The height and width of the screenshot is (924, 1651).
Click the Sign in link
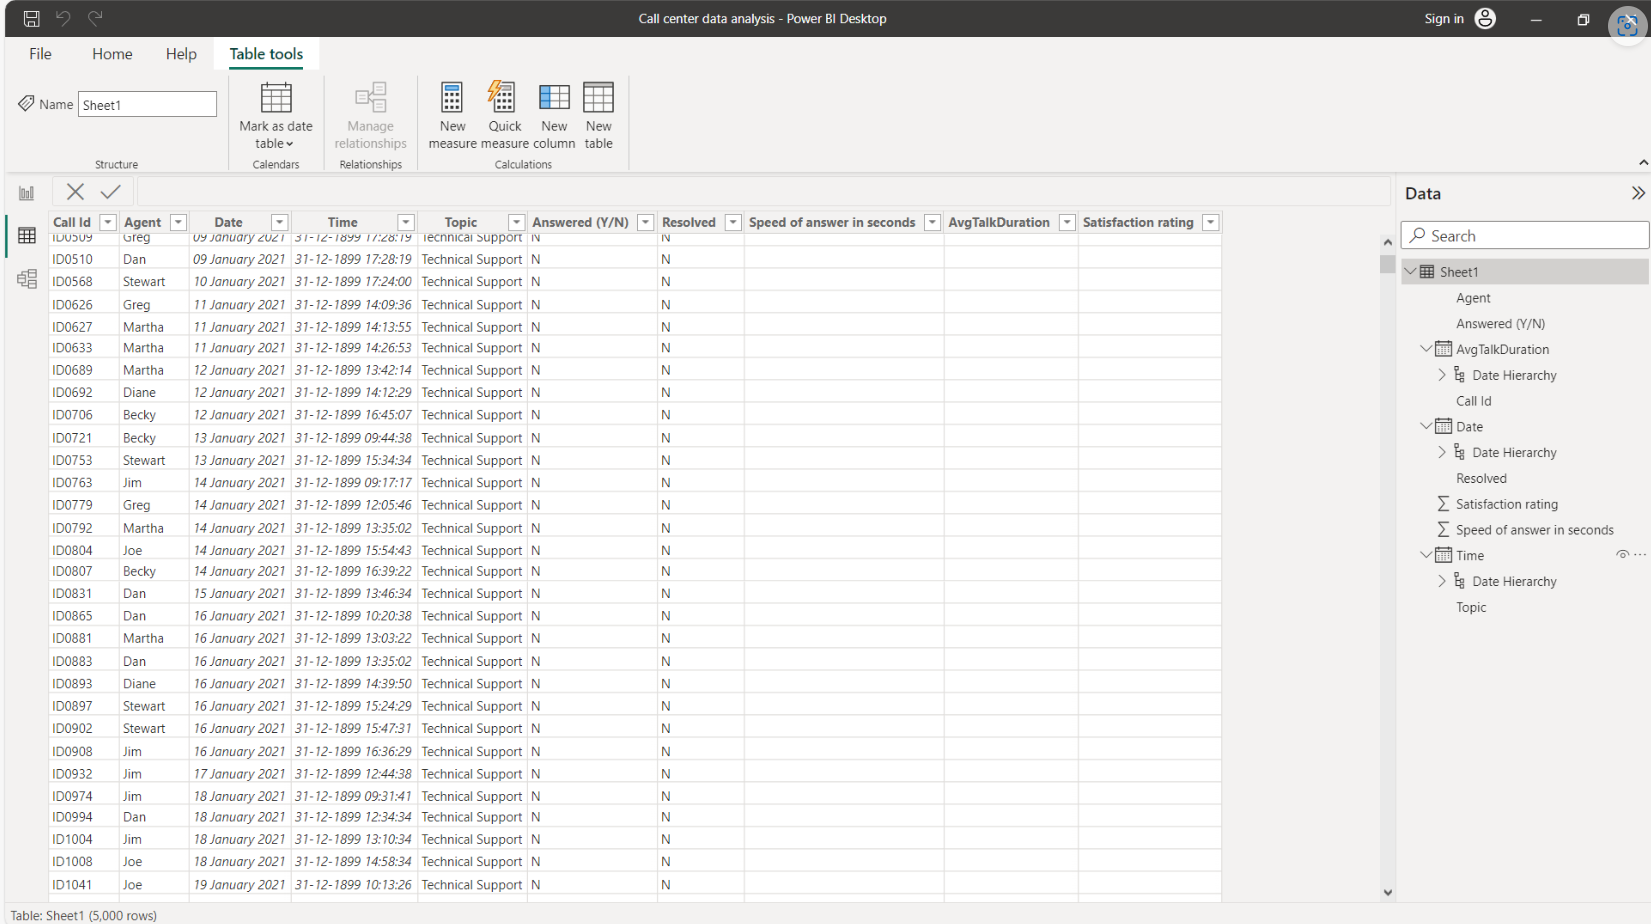pos(1444,18)
